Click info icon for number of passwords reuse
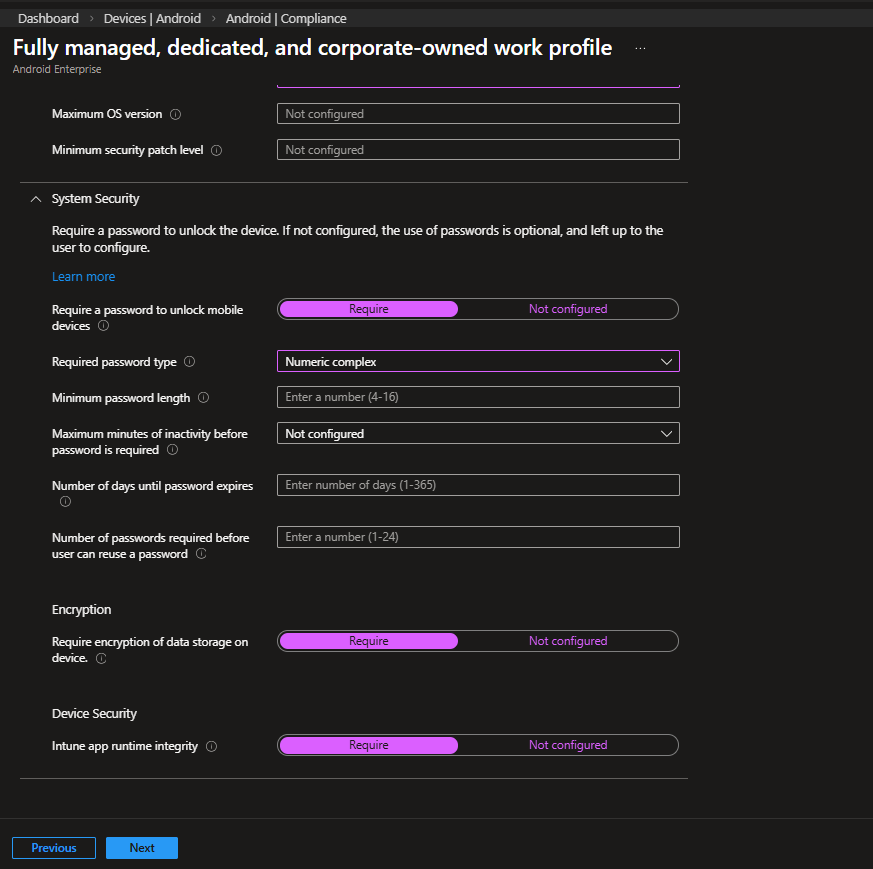 pyautogui.click(x=201, y=554)
